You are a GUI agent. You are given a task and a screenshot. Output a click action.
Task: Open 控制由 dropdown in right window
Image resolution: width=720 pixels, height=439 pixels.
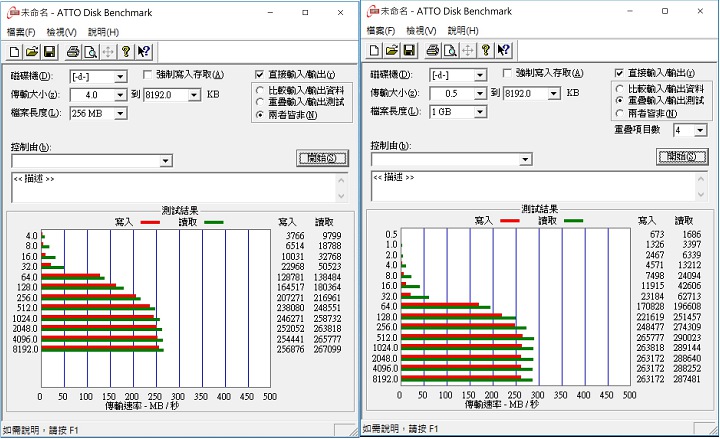pyautogui.click(x=526, y=159)
